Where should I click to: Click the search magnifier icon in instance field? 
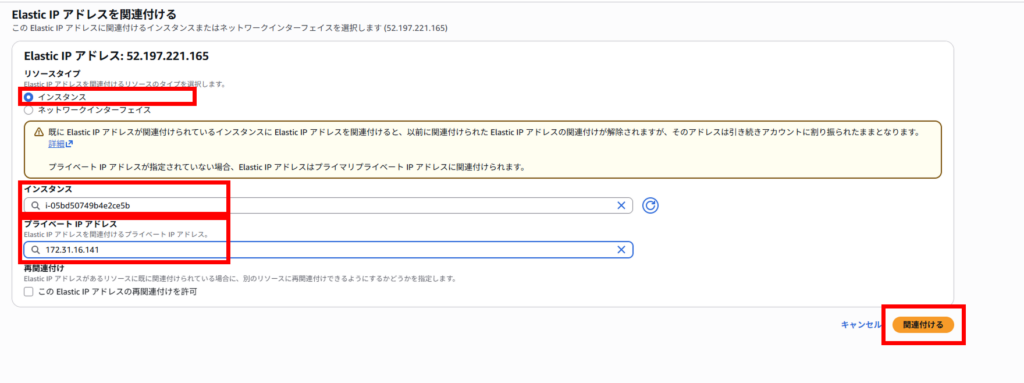(36, 206)
